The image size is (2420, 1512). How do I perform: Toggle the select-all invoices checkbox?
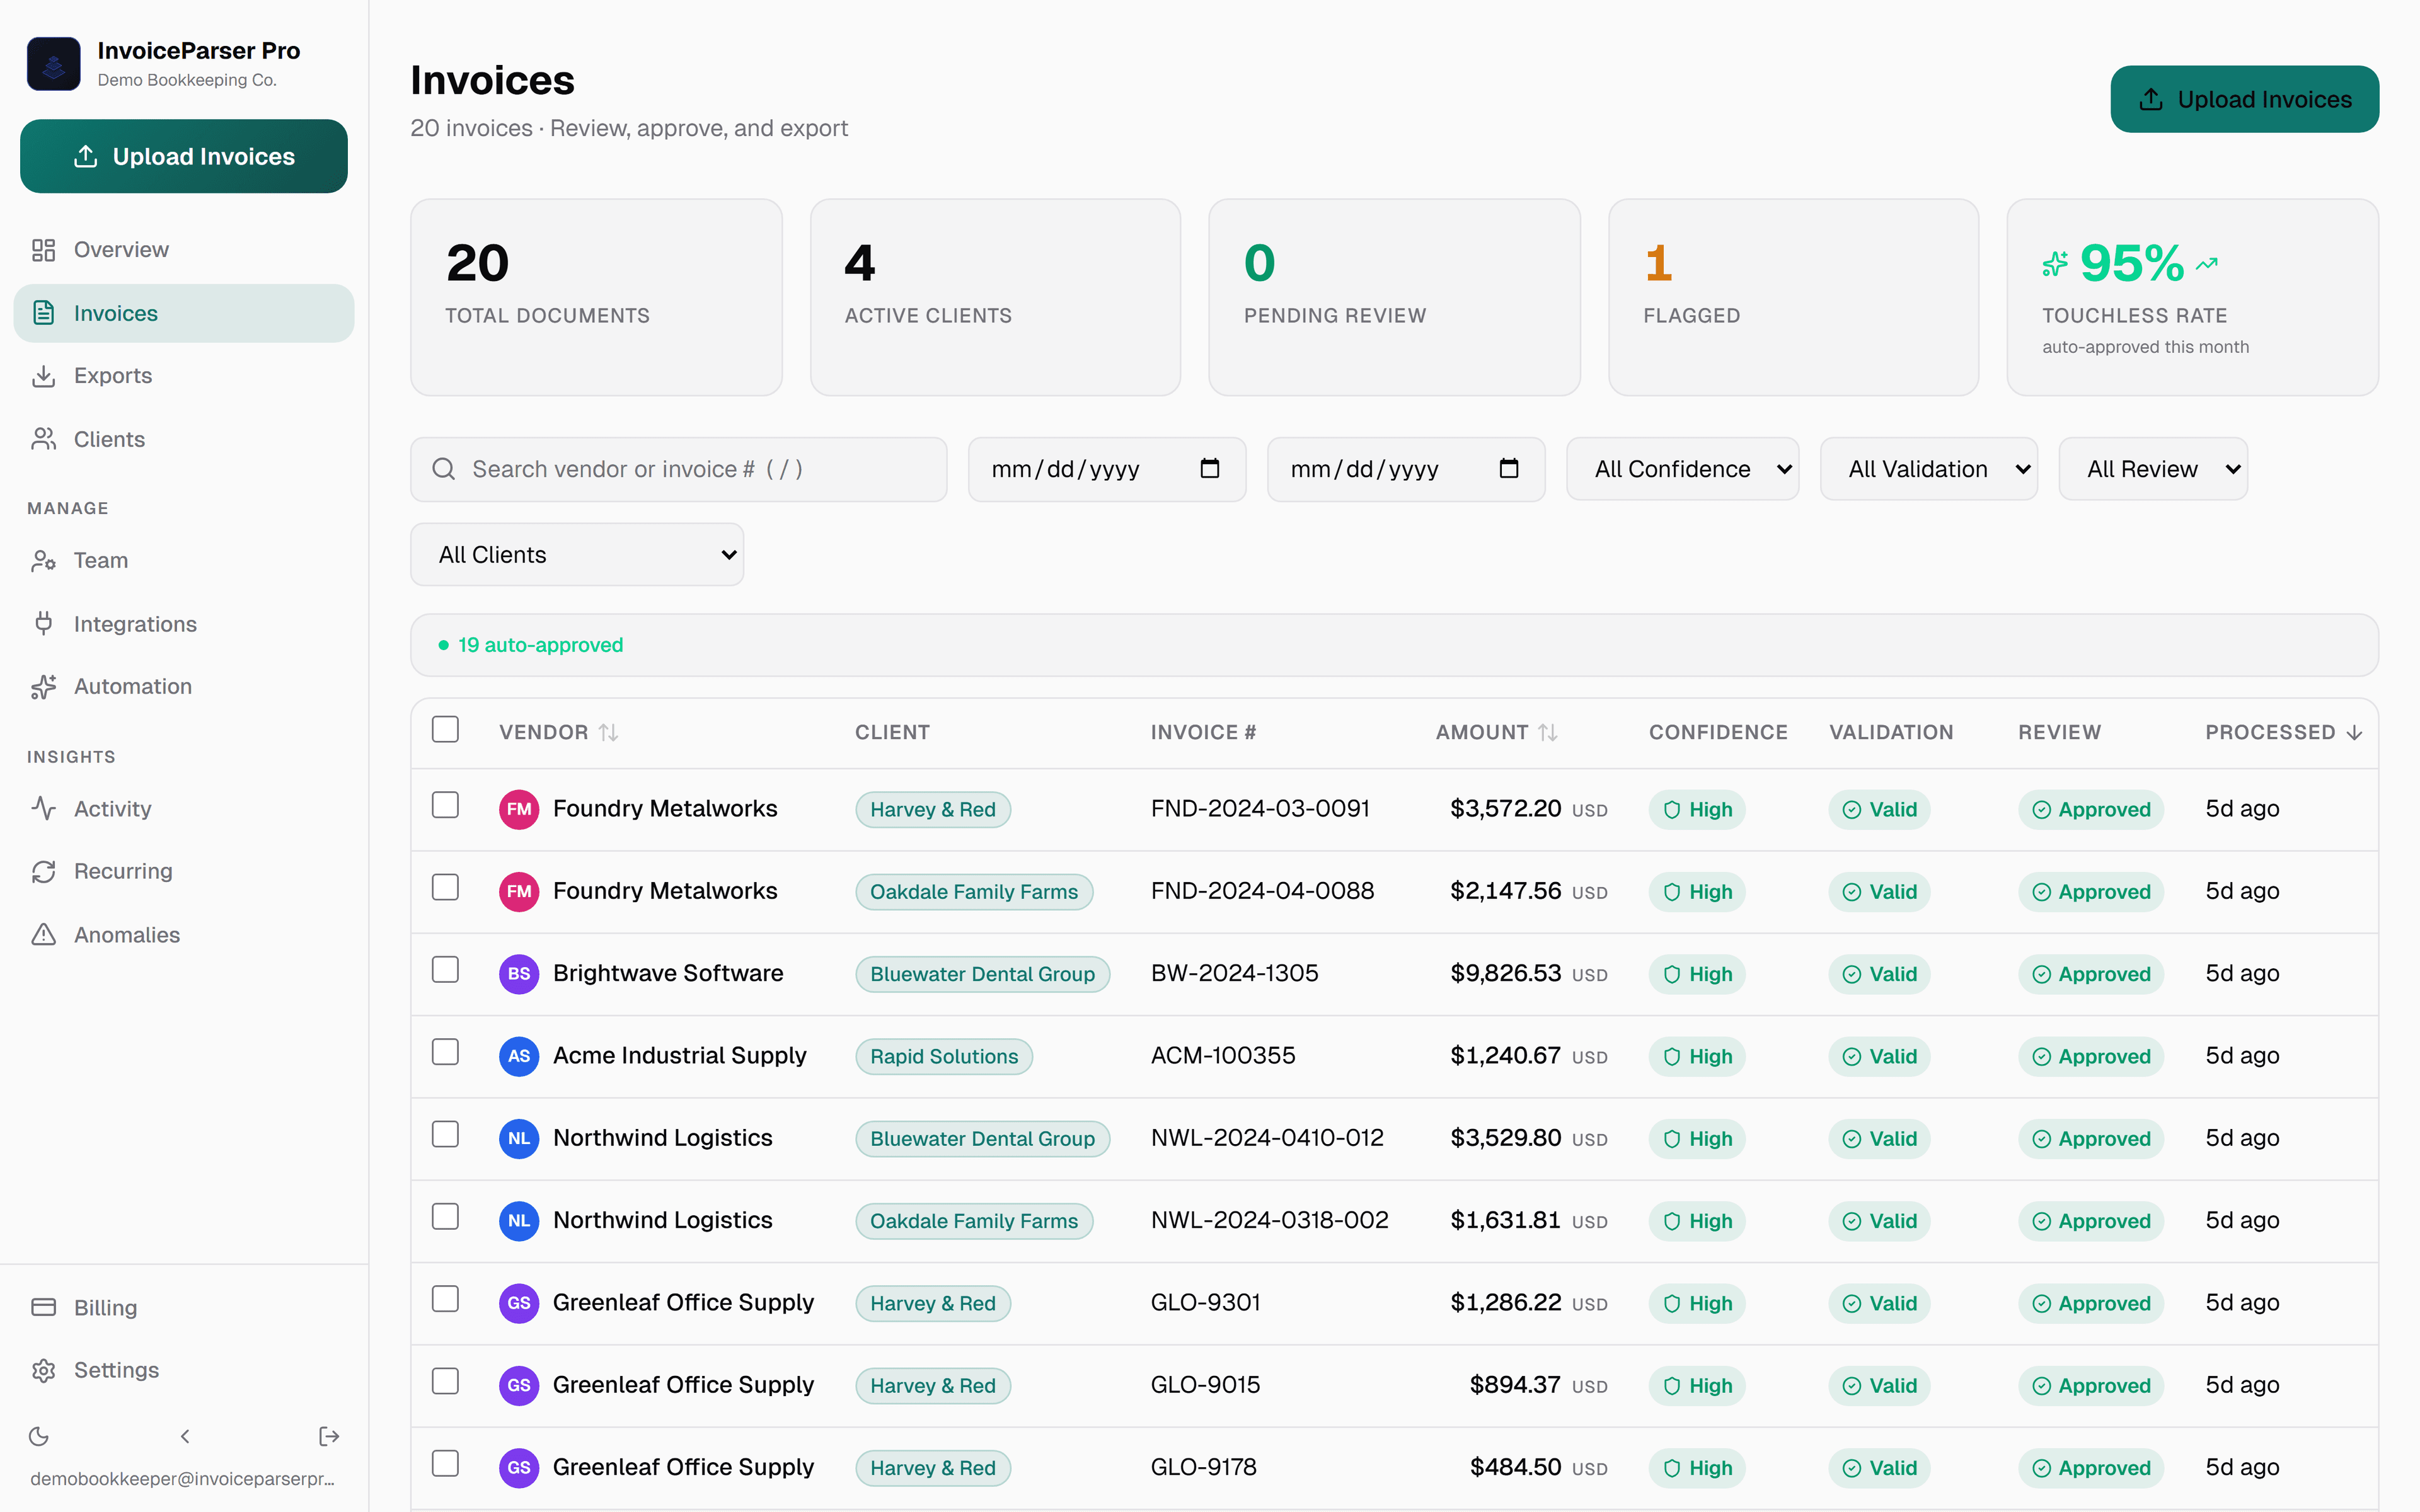pos(445,729)
